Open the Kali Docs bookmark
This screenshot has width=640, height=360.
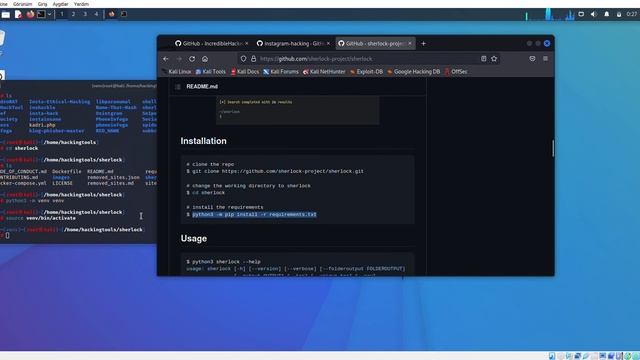[245, 71]
